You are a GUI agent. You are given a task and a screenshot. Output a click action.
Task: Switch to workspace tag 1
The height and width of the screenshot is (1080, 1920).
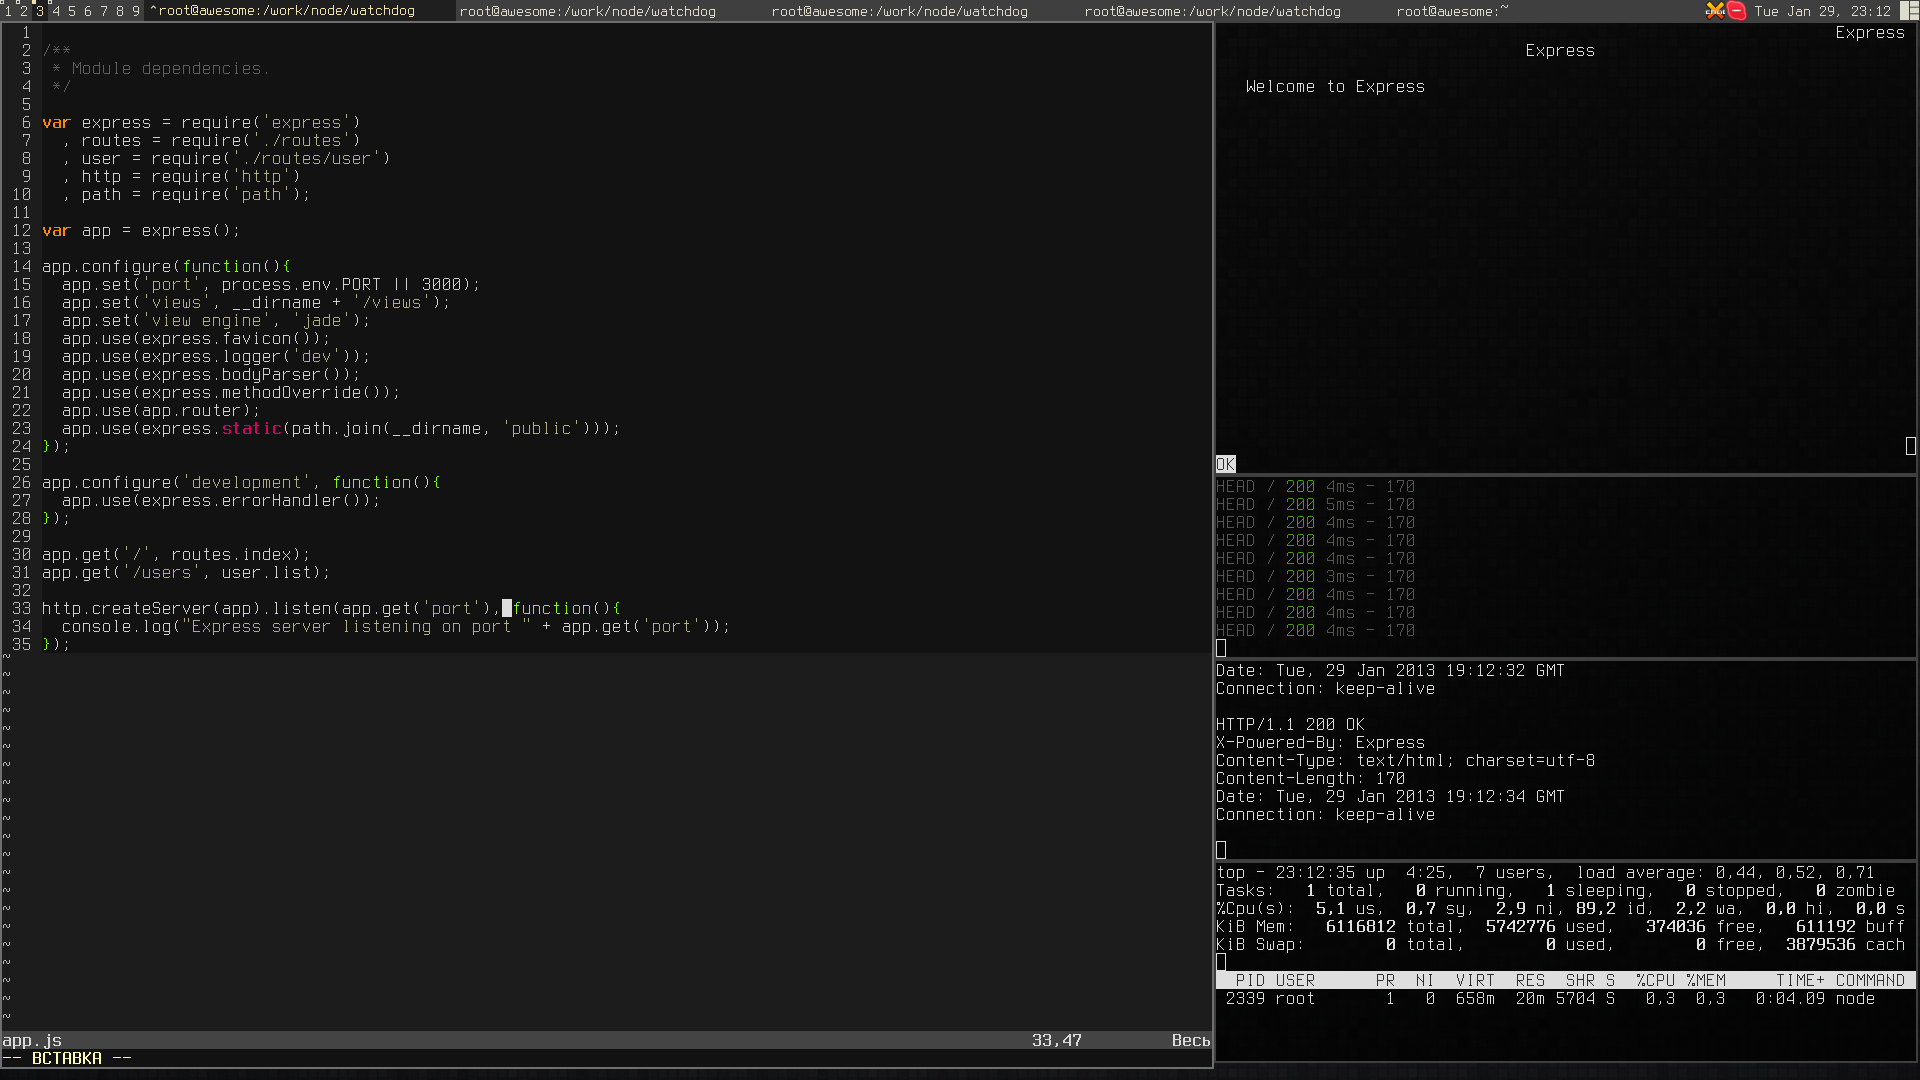pyautogui.click(x=8, y=11)
